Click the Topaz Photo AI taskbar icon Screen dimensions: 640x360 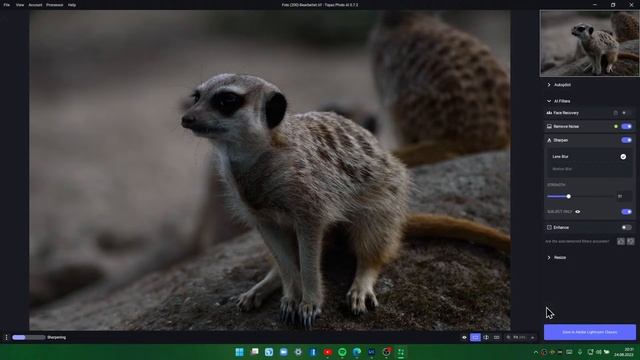tap(401, 352)
